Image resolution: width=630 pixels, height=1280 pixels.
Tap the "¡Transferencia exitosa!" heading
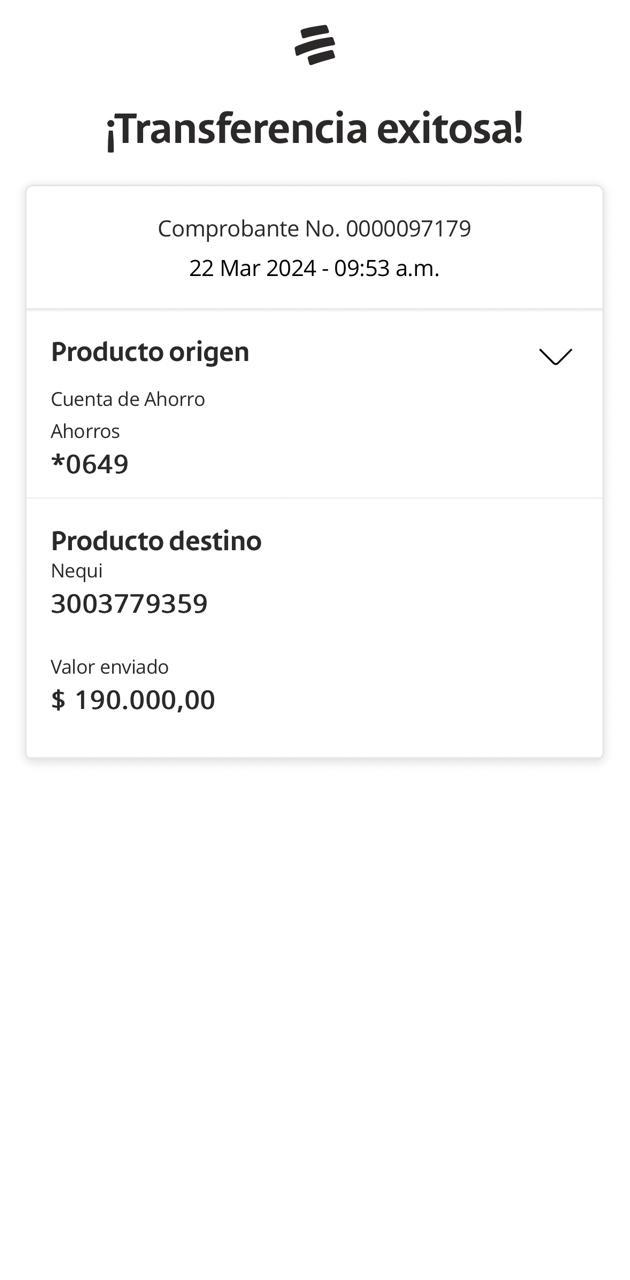coord(314,129)
